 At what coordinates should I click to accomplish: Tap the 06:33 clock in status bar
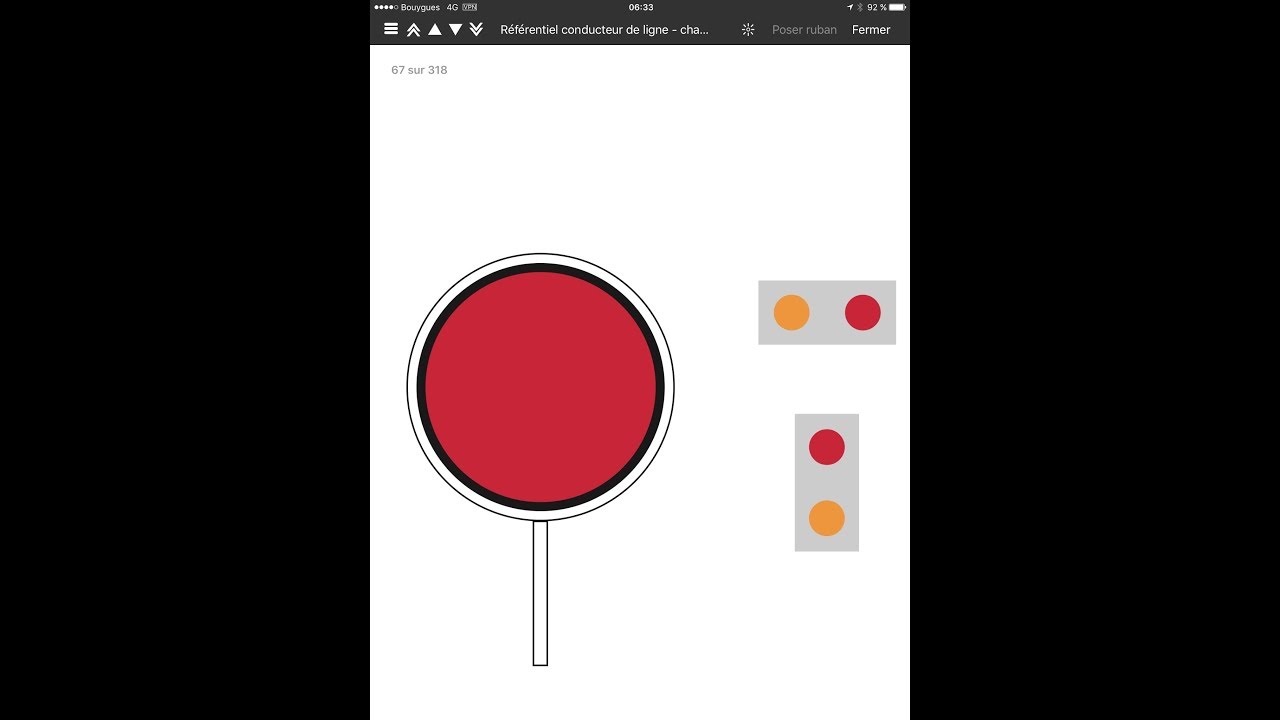point(641,7)
